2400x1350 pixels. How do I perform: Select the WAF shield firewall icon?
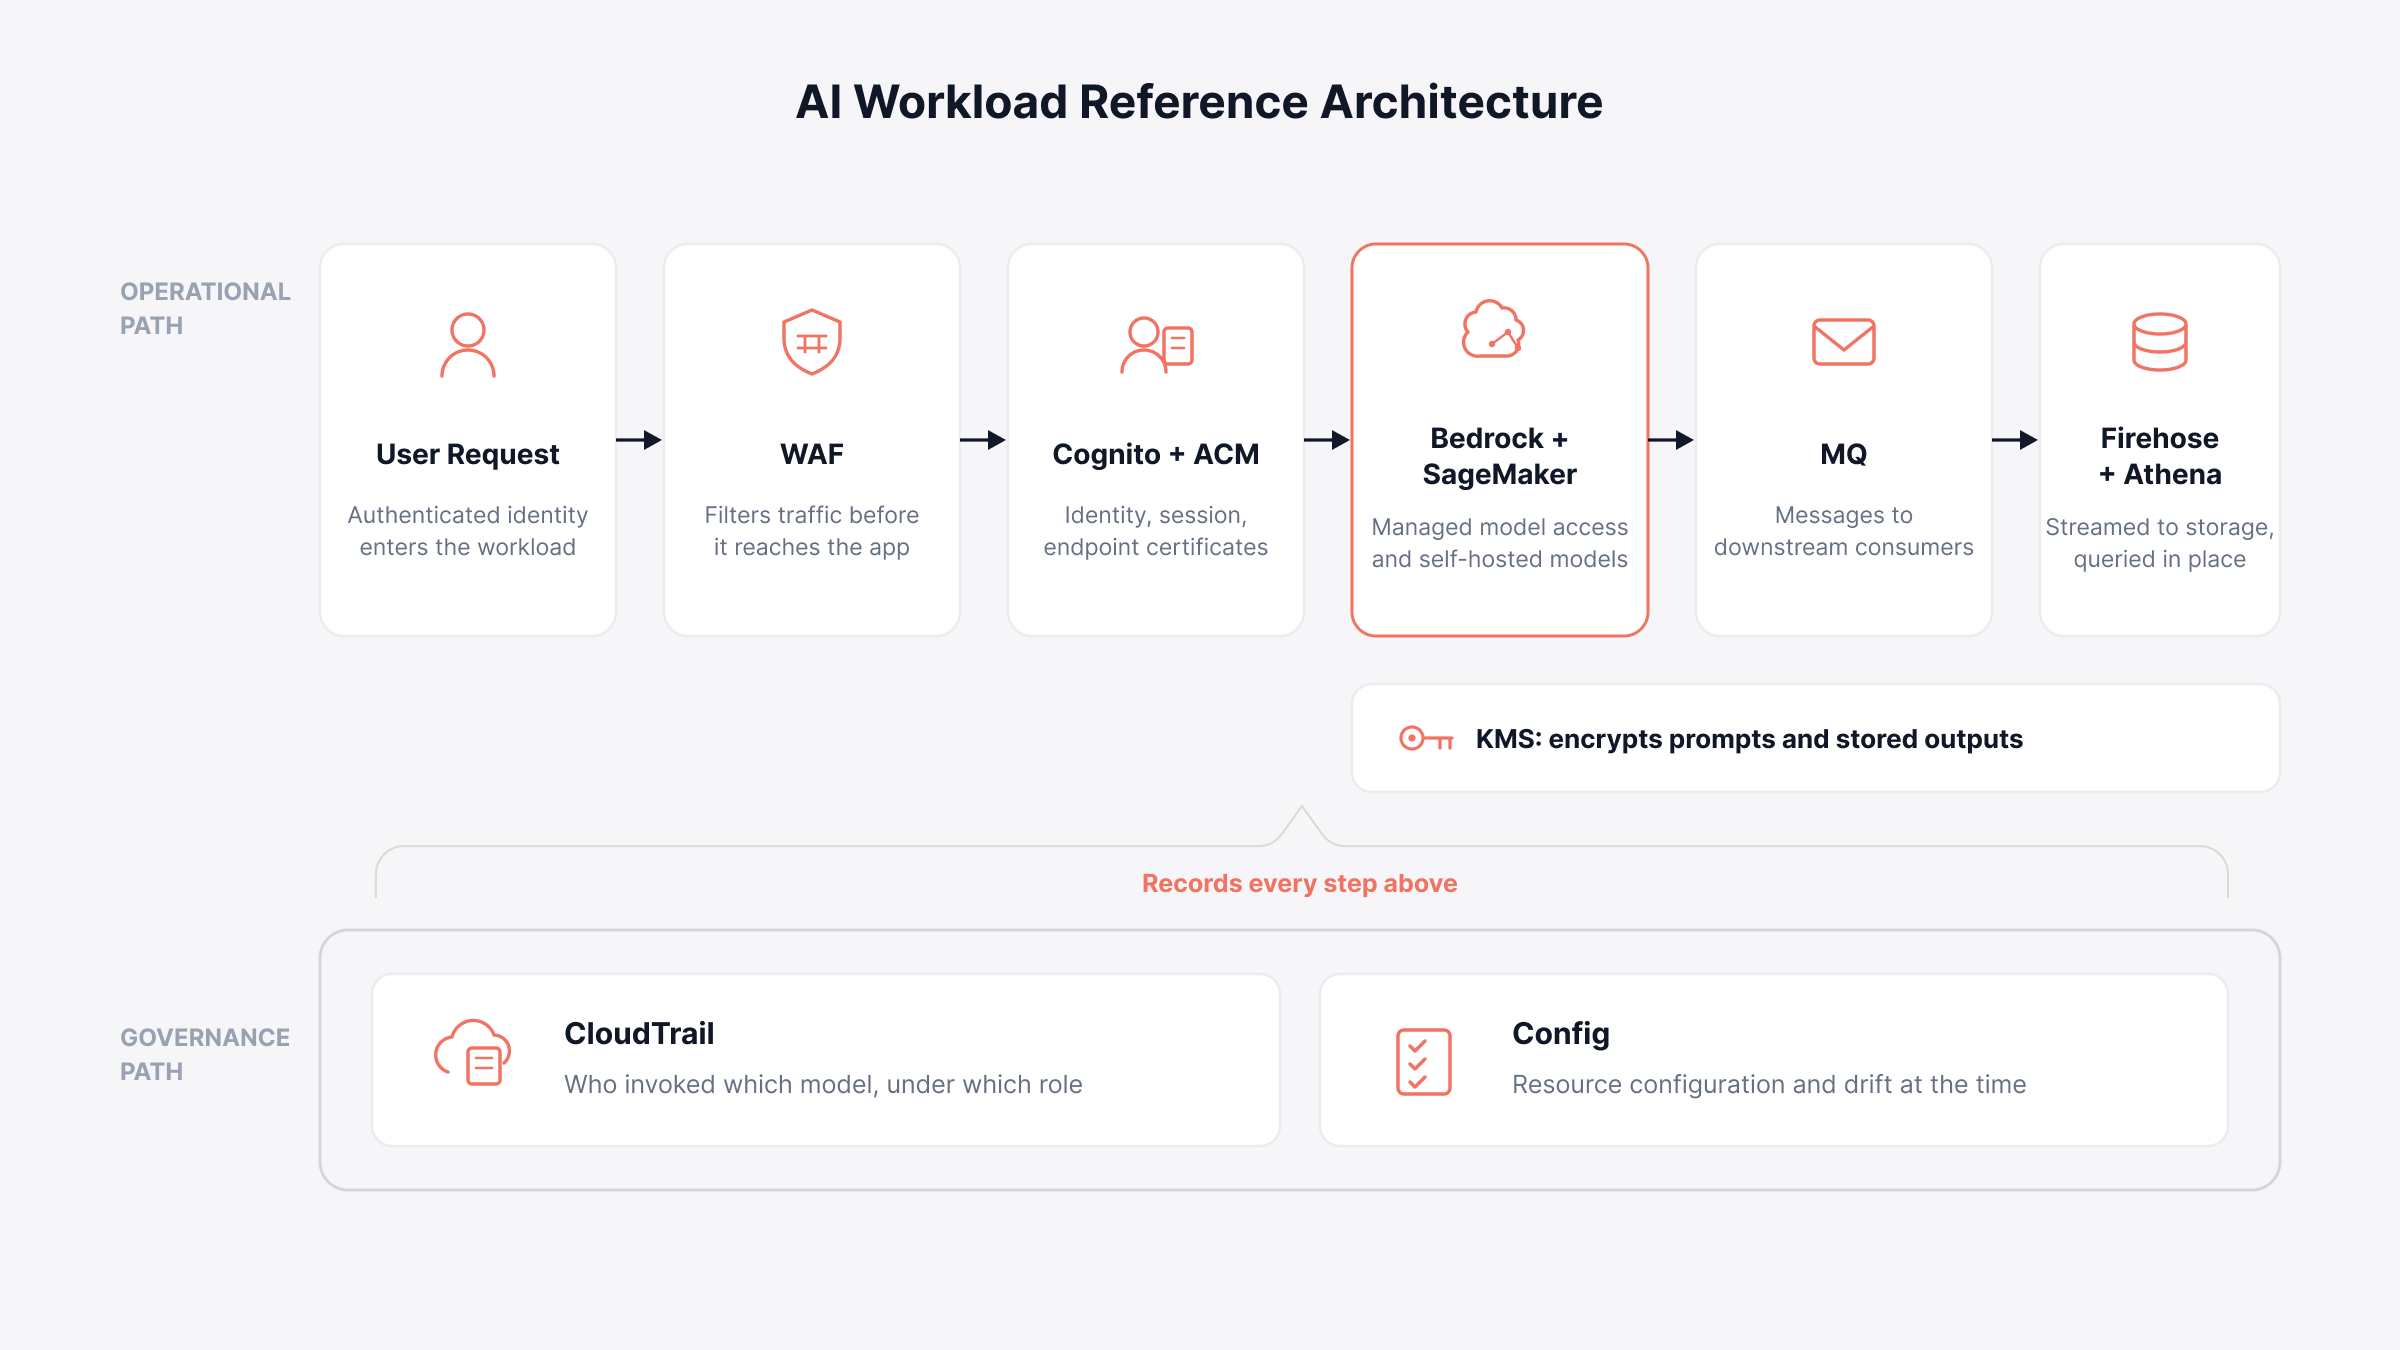coord(812,342)
